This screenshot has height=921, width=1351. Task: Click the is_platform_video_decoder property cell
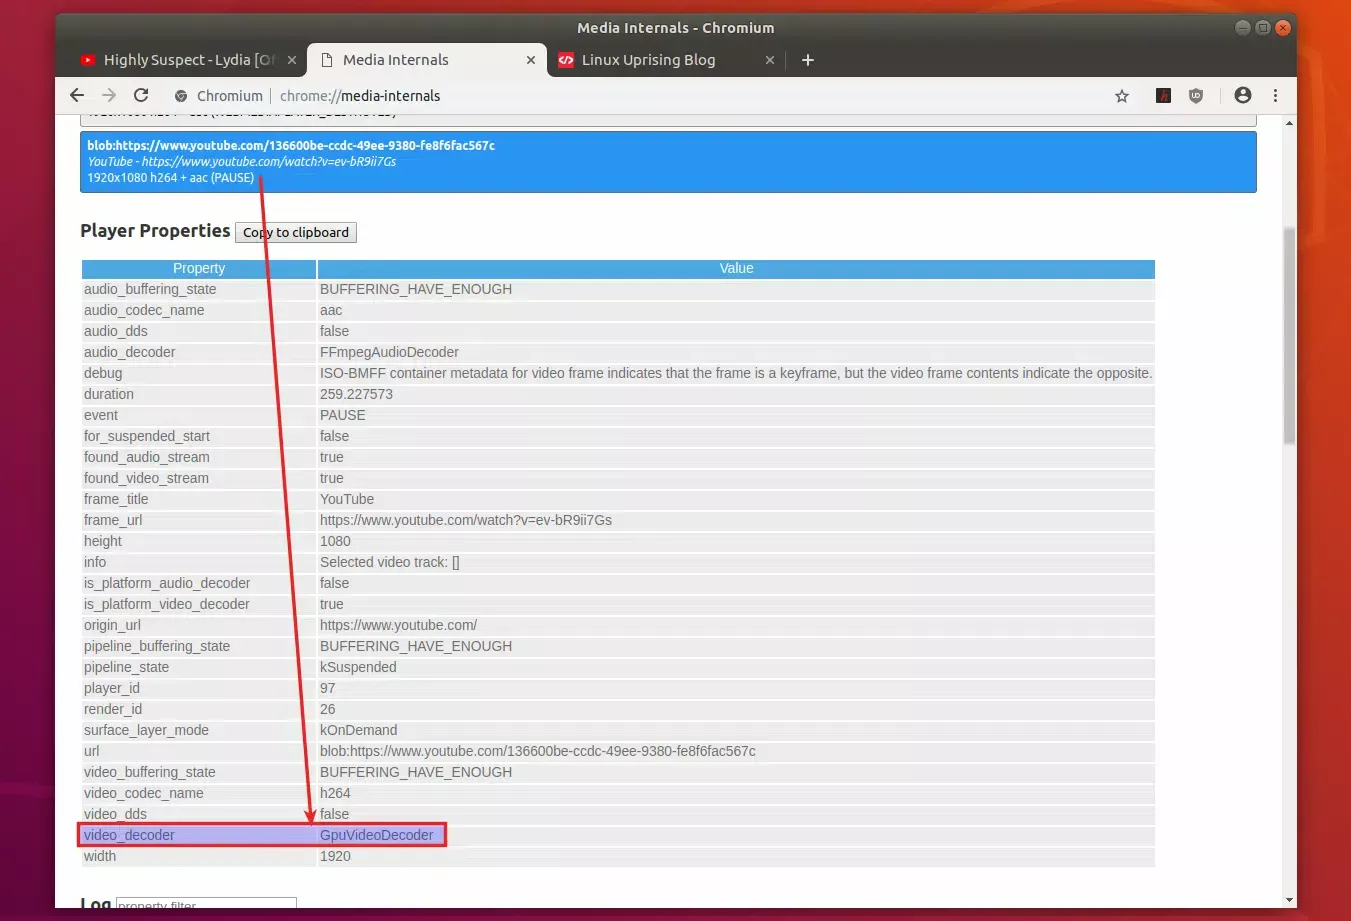(199, 604)
